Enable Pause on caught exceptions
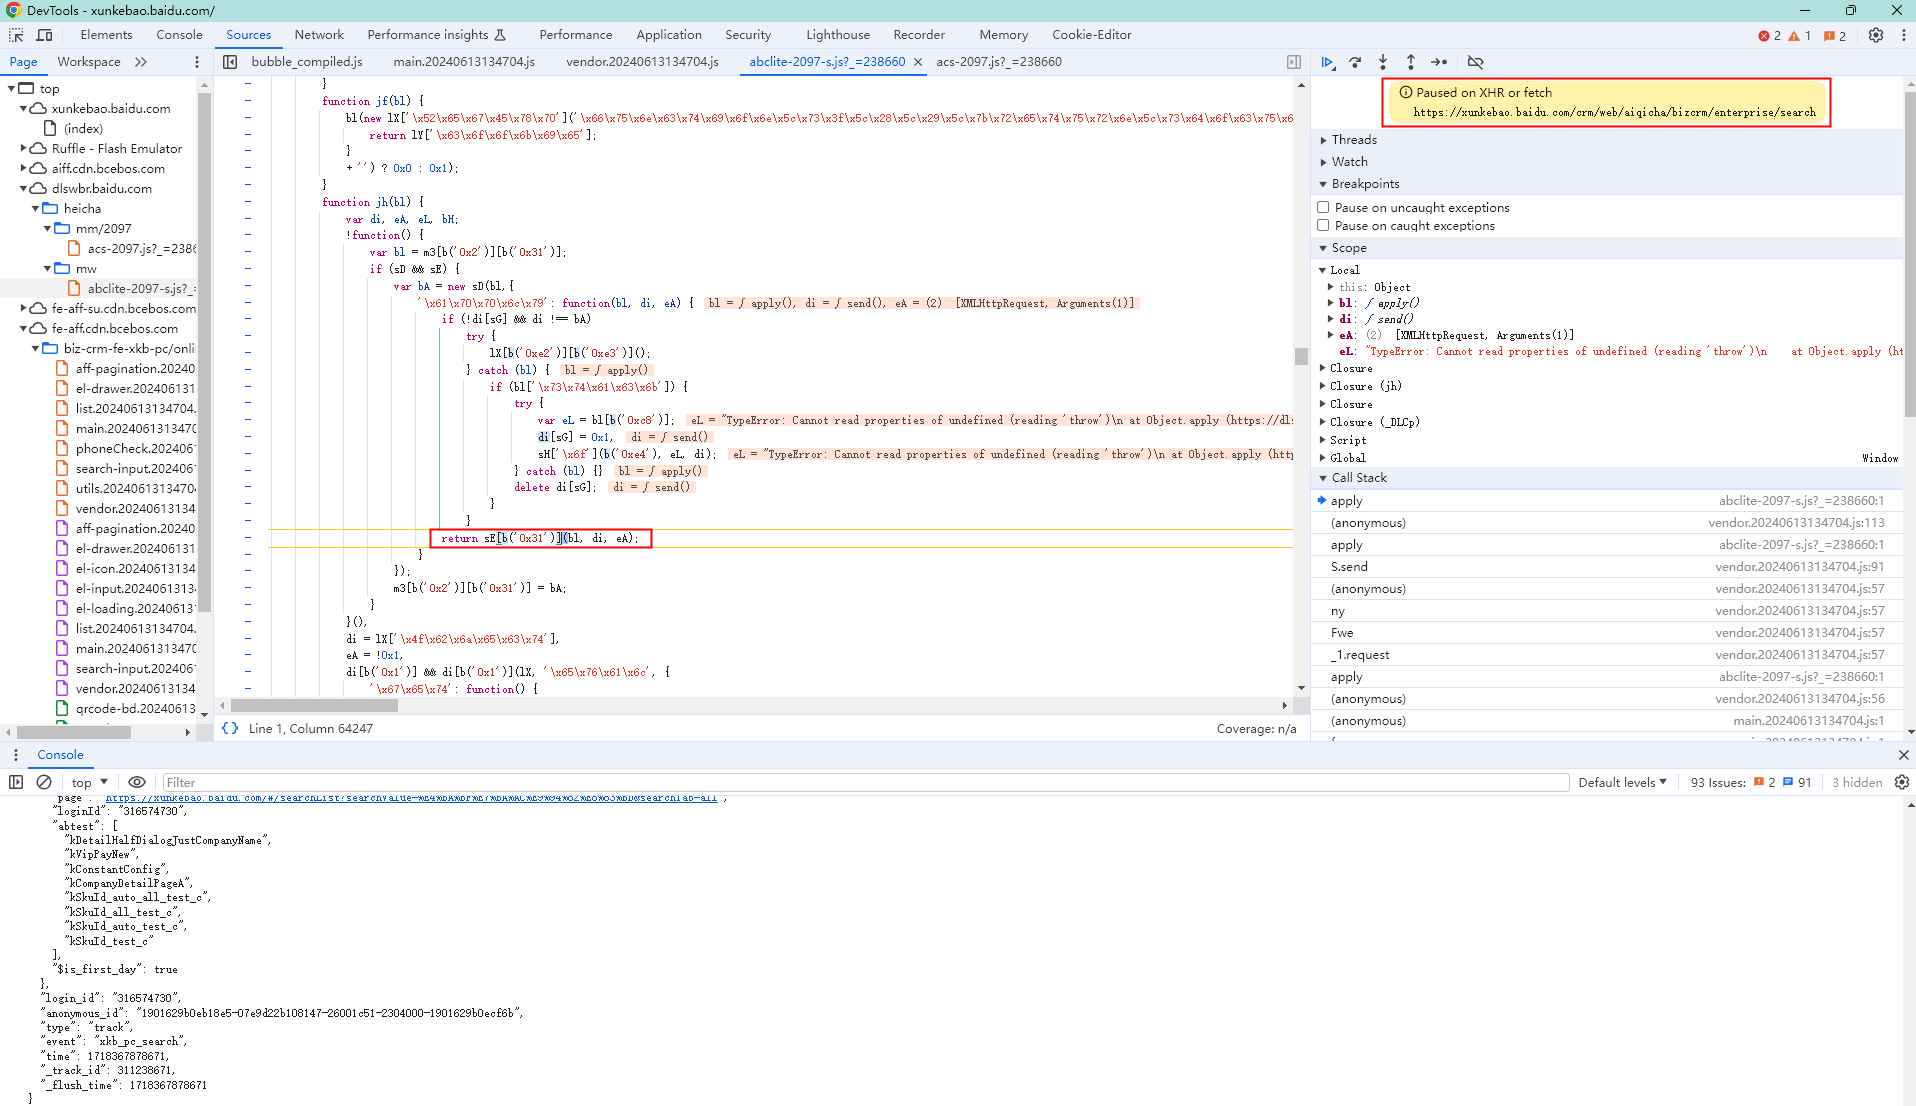 [x=1323, y=225]
